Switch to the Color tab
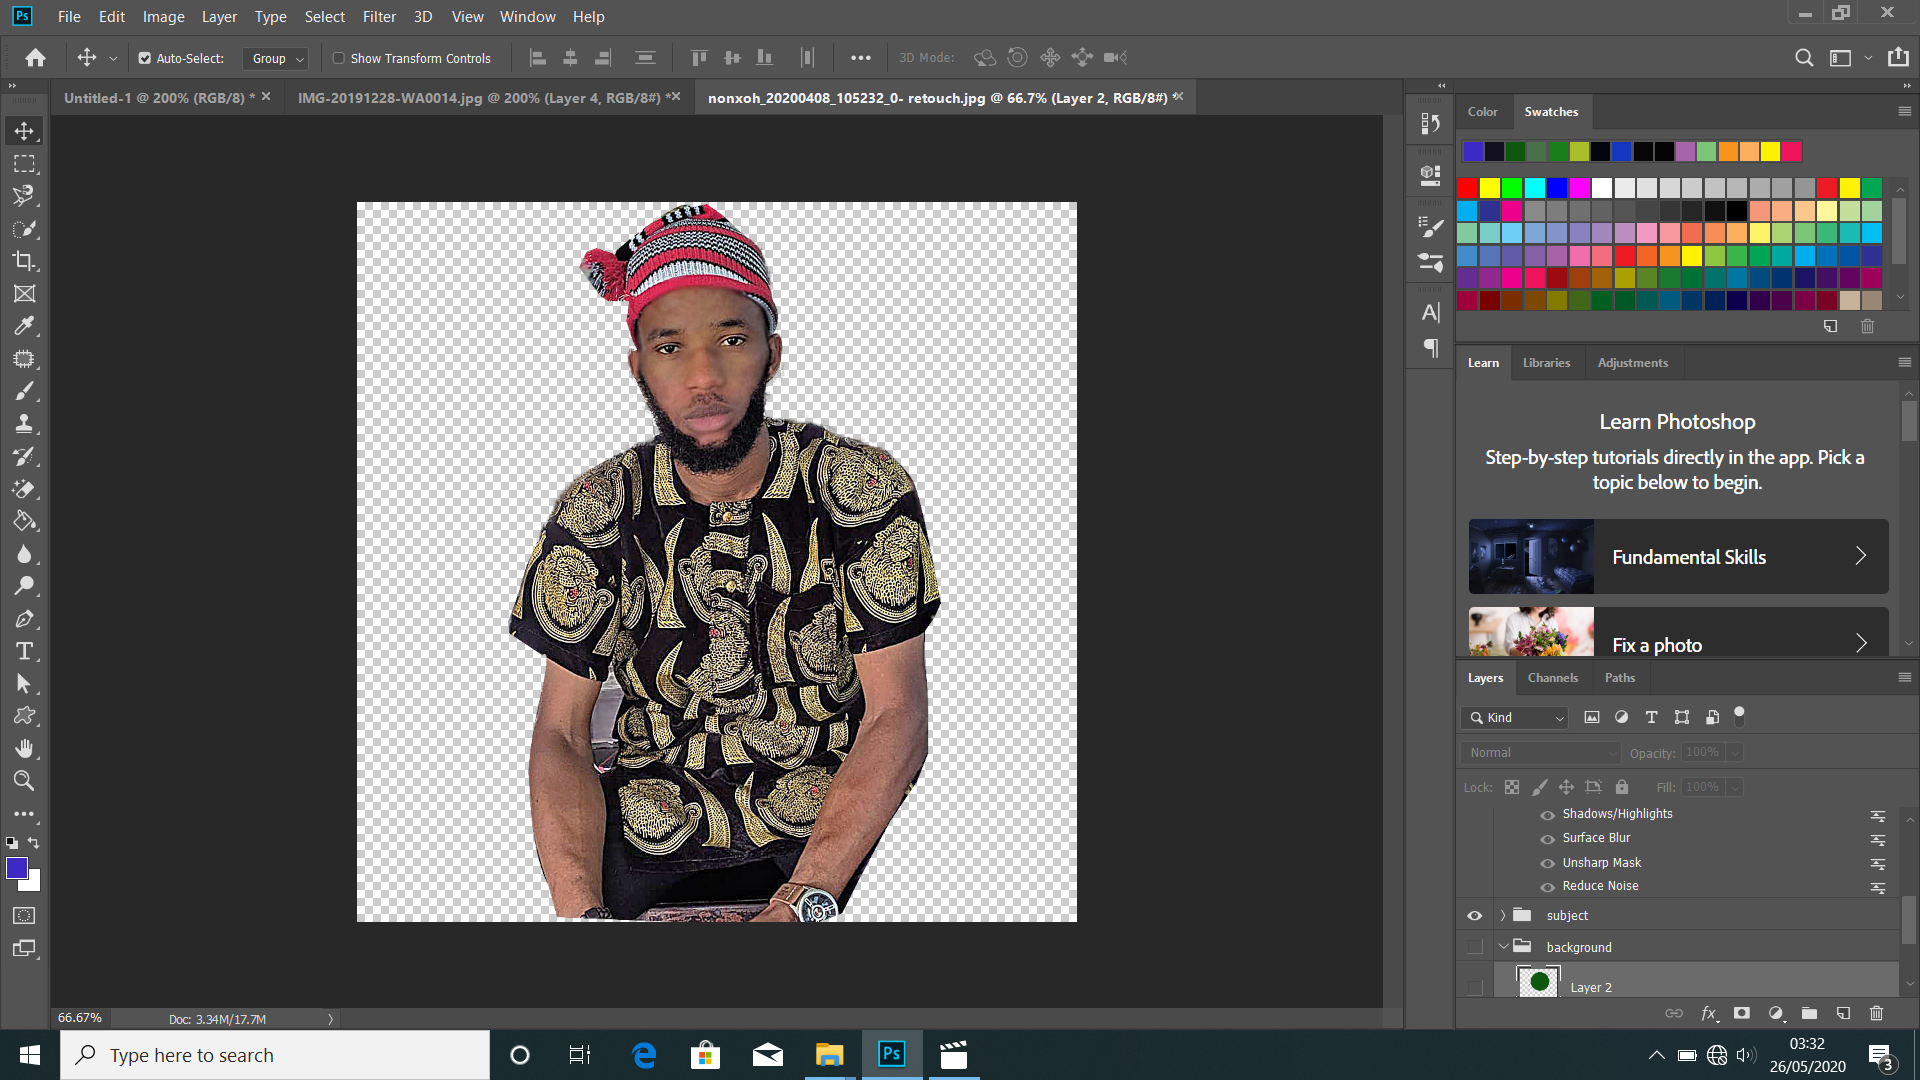 1482,111
